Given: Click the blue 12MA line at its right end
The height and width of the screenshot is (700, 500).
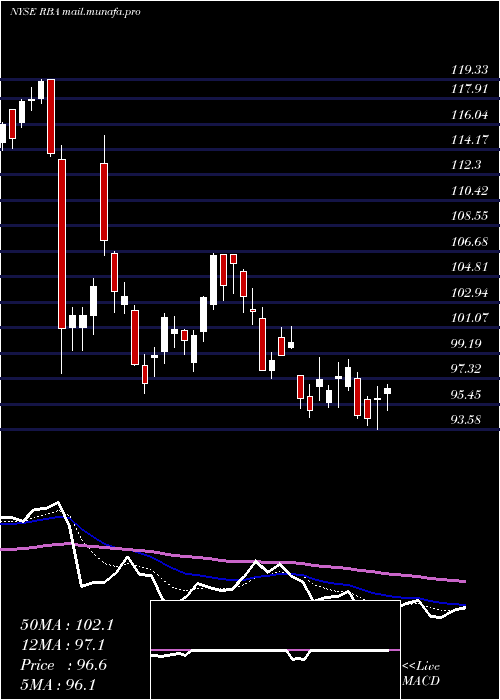Looking at the screenshot, I should 462,605.
